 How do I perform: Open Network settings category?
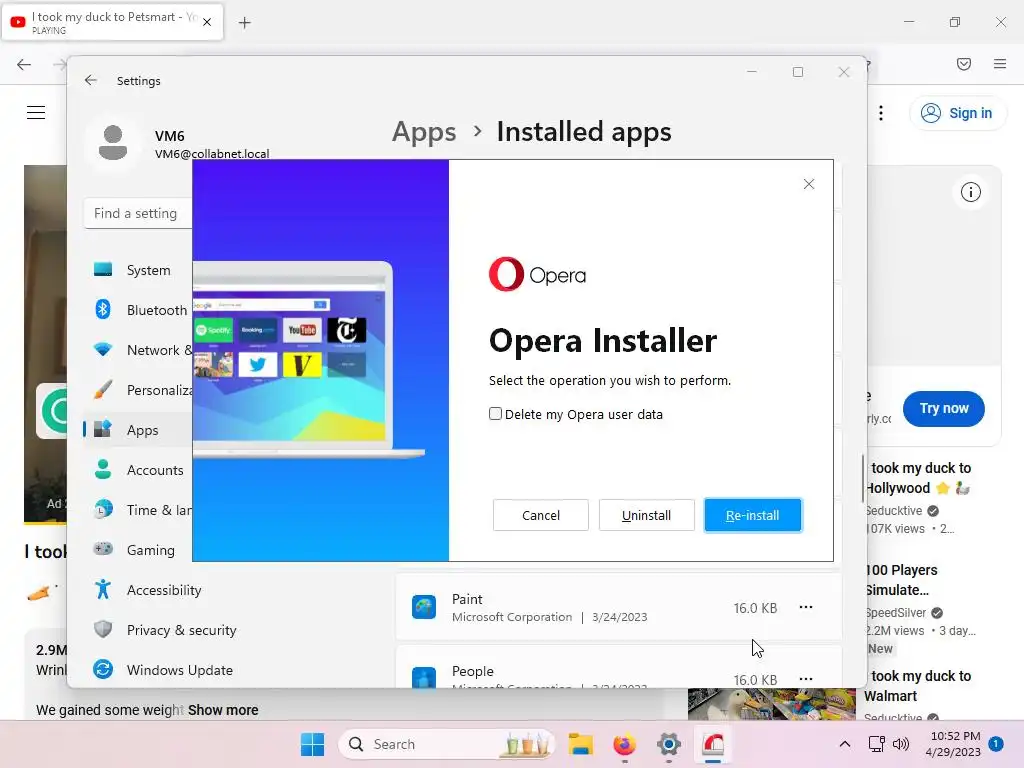138,350
